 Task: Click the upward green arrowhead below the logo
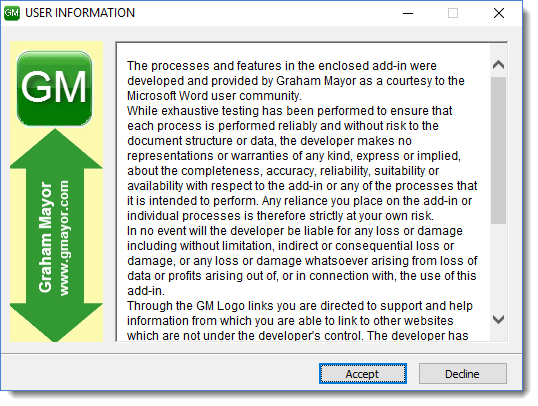point(56,149)
